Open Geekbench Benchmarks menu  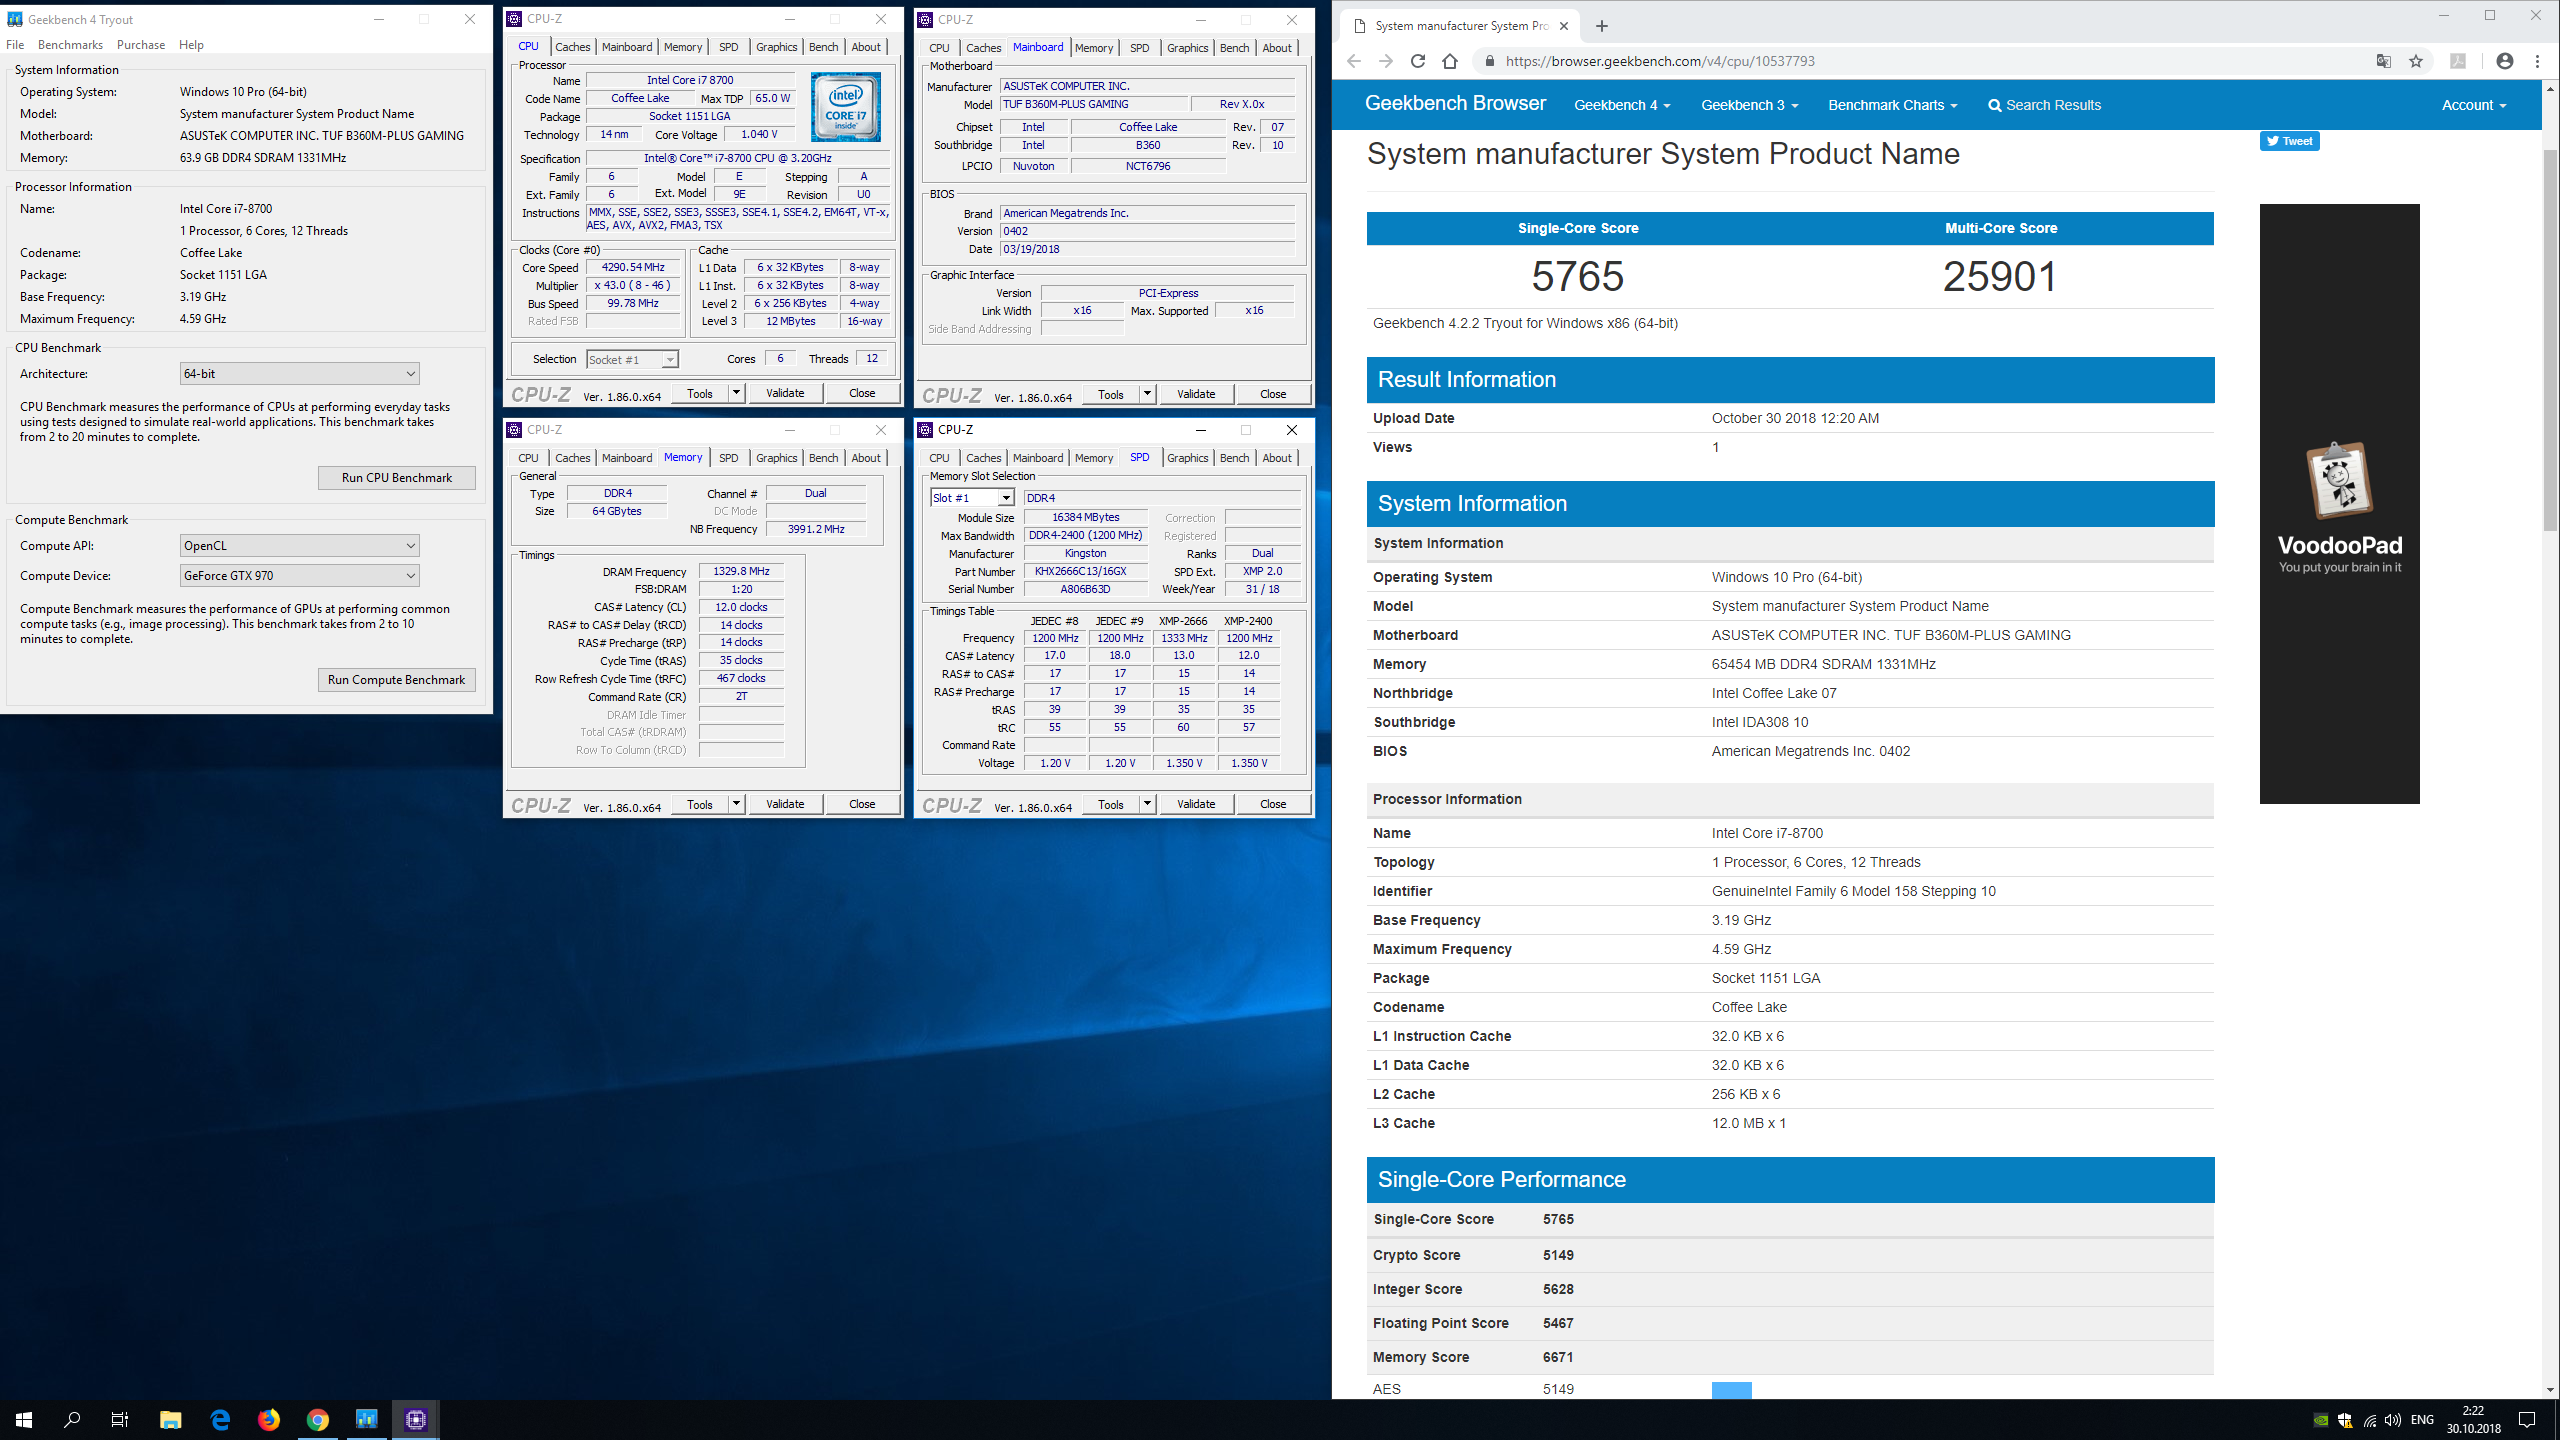(x=70, y=45)
